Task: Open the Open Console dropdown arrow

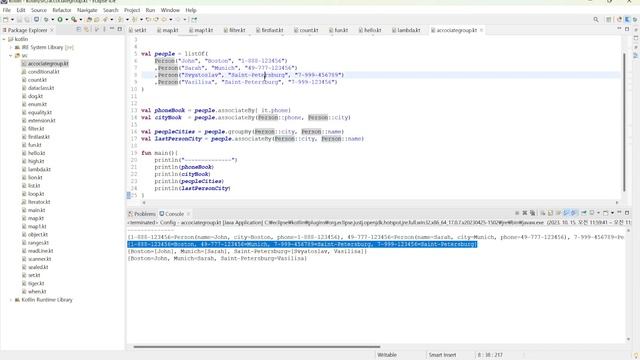Action: tap(613, 213)
